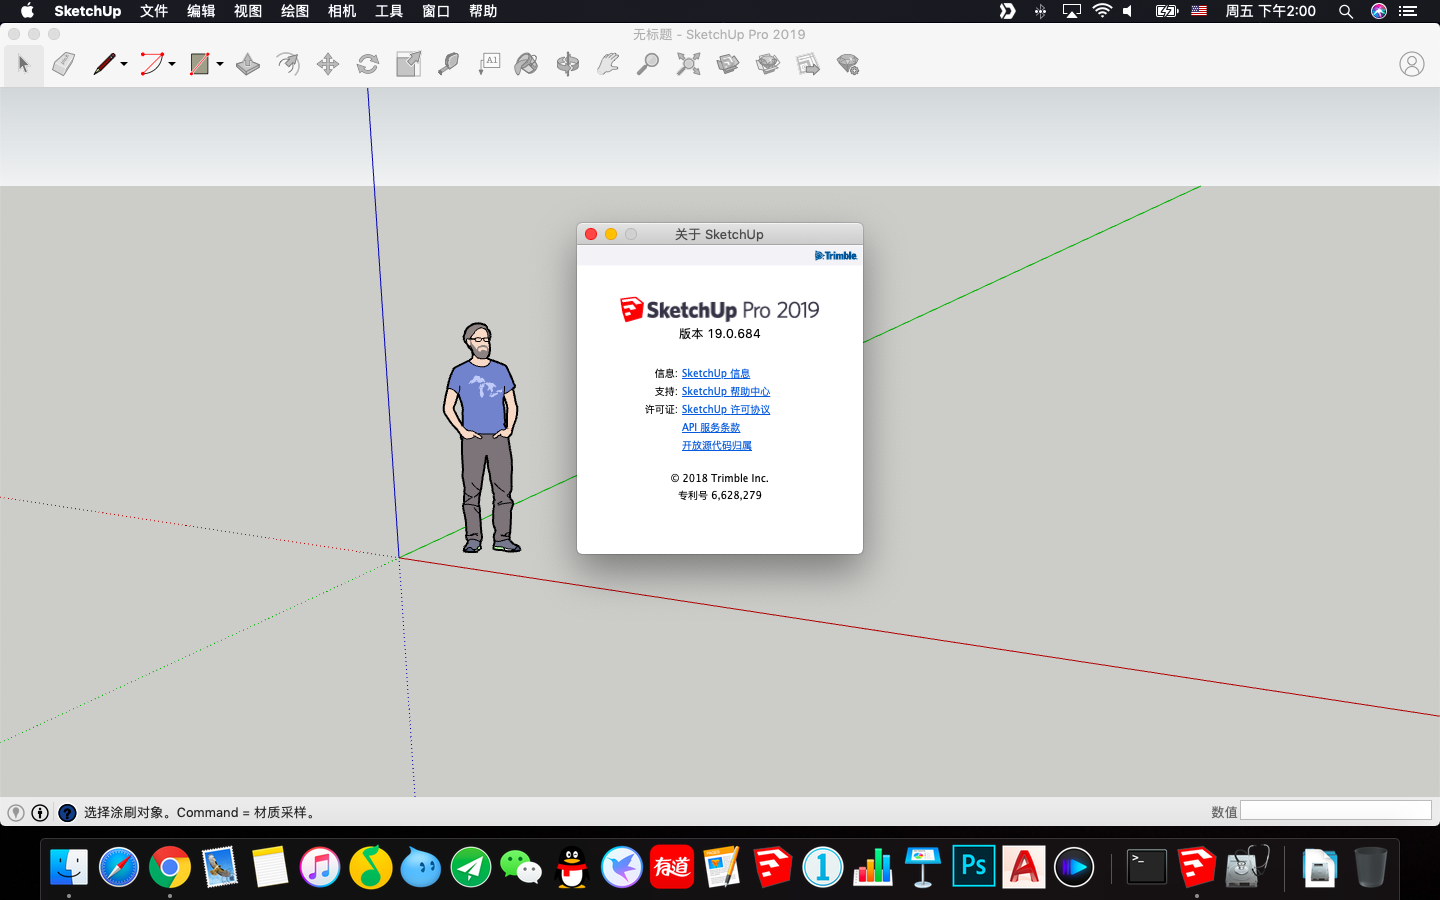The height and width of the screenshot is (900, 1440).
Task: Select the Tape Measure tool
Action: pyautogui.click(x=448, y=65)
